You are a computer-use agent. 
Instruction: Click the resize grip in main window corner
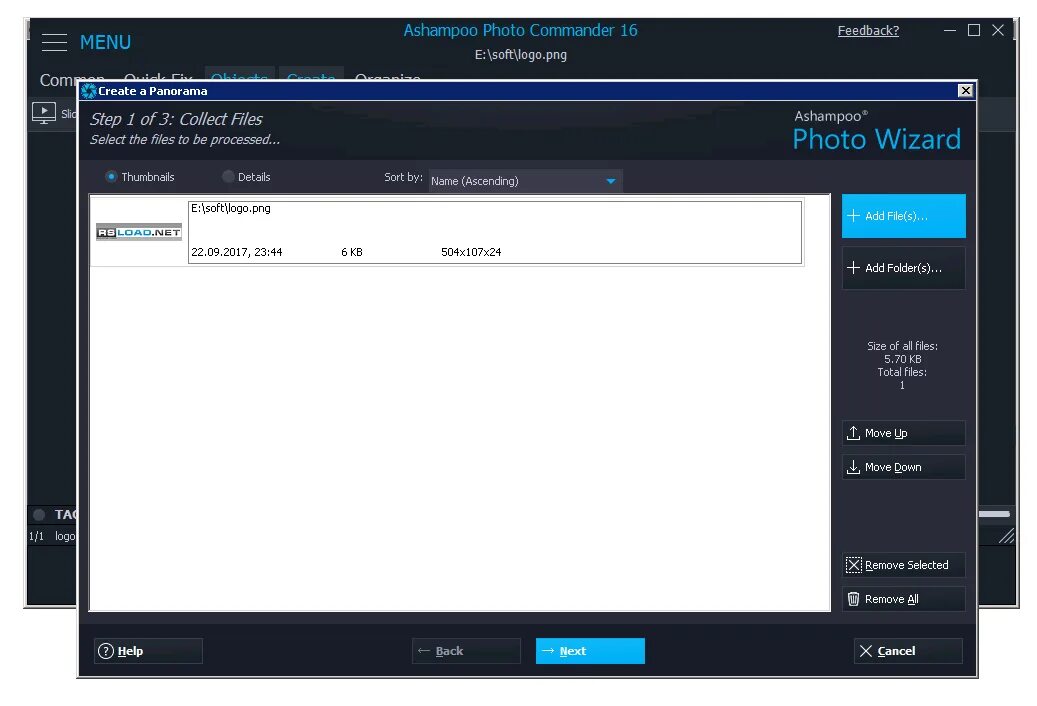pyautogui.click(x=1007, y=536)
